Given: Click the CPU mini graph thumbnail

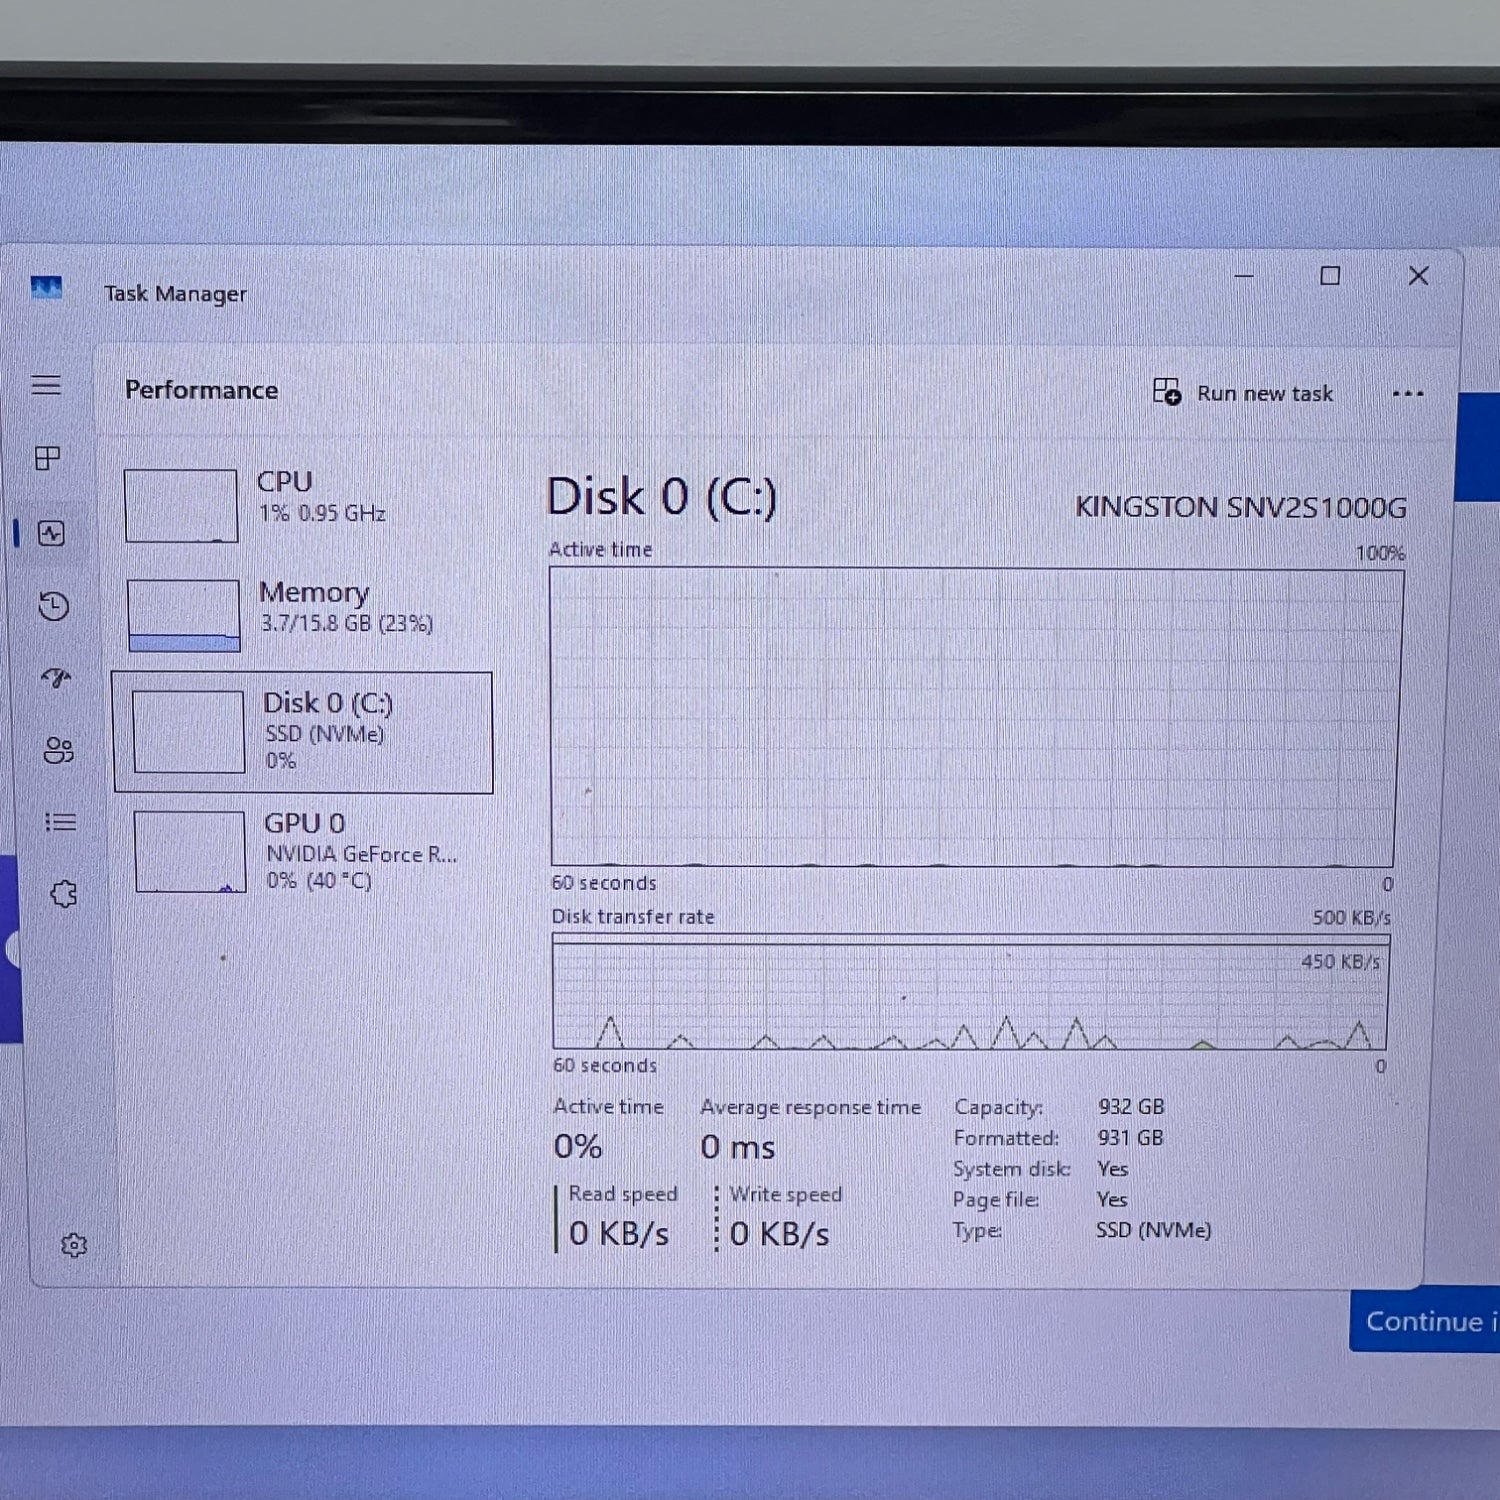Looking at the screenshot, I should [181, 506].
